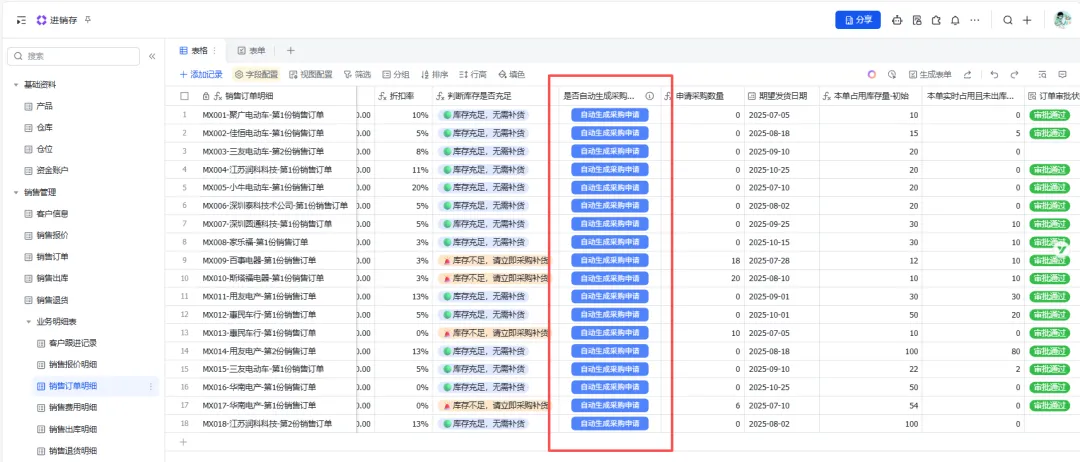This screenshot has width=1080, height=462.
Task: Collapse the 基础资料 tree section
Action: [x=16, y=85]
